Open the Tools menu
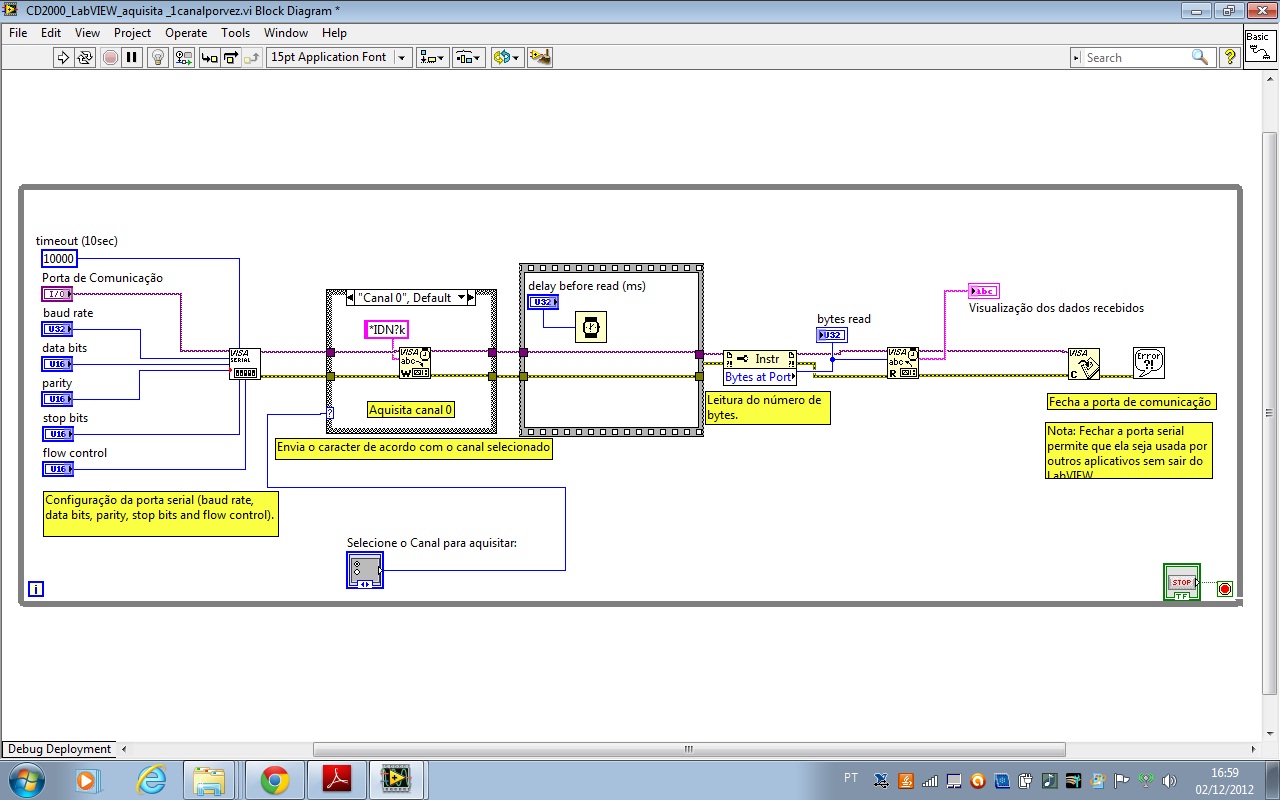The height and width of the screenshot is (800, 1280). coord(235,33)
